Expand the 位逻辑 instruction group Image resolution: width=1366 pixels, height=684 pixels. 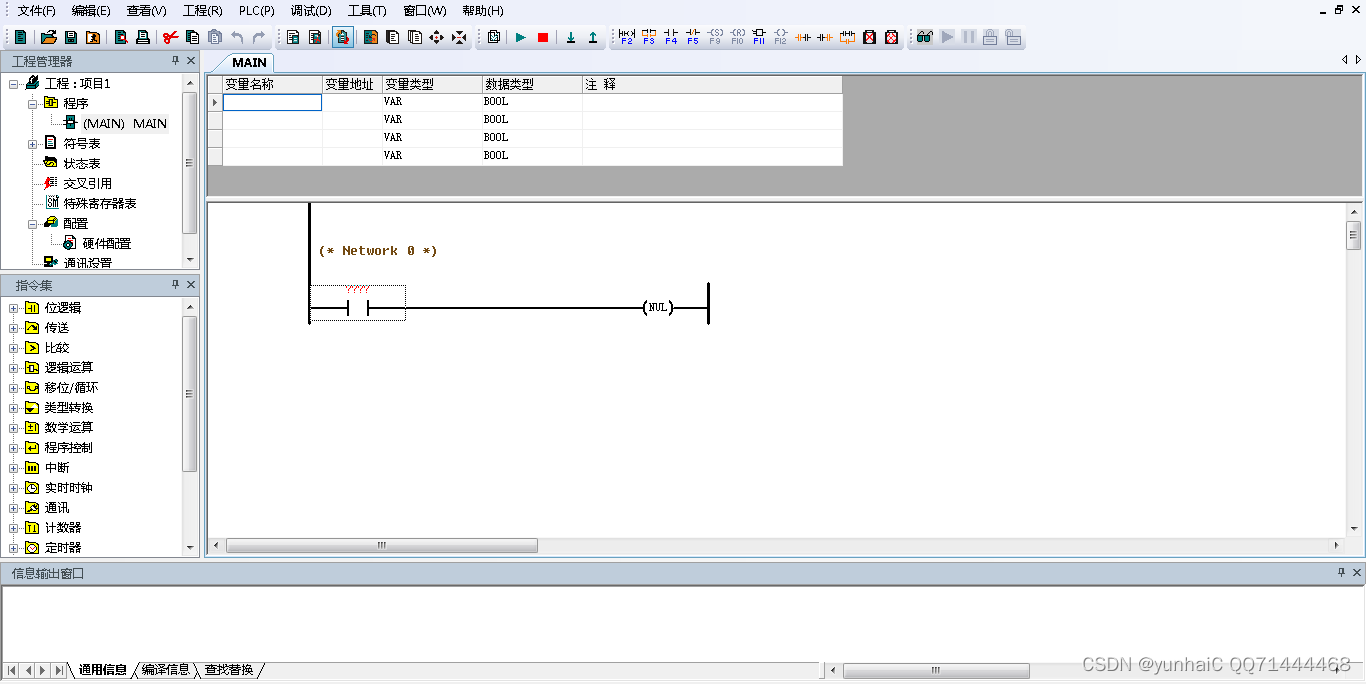click(14, 308)
